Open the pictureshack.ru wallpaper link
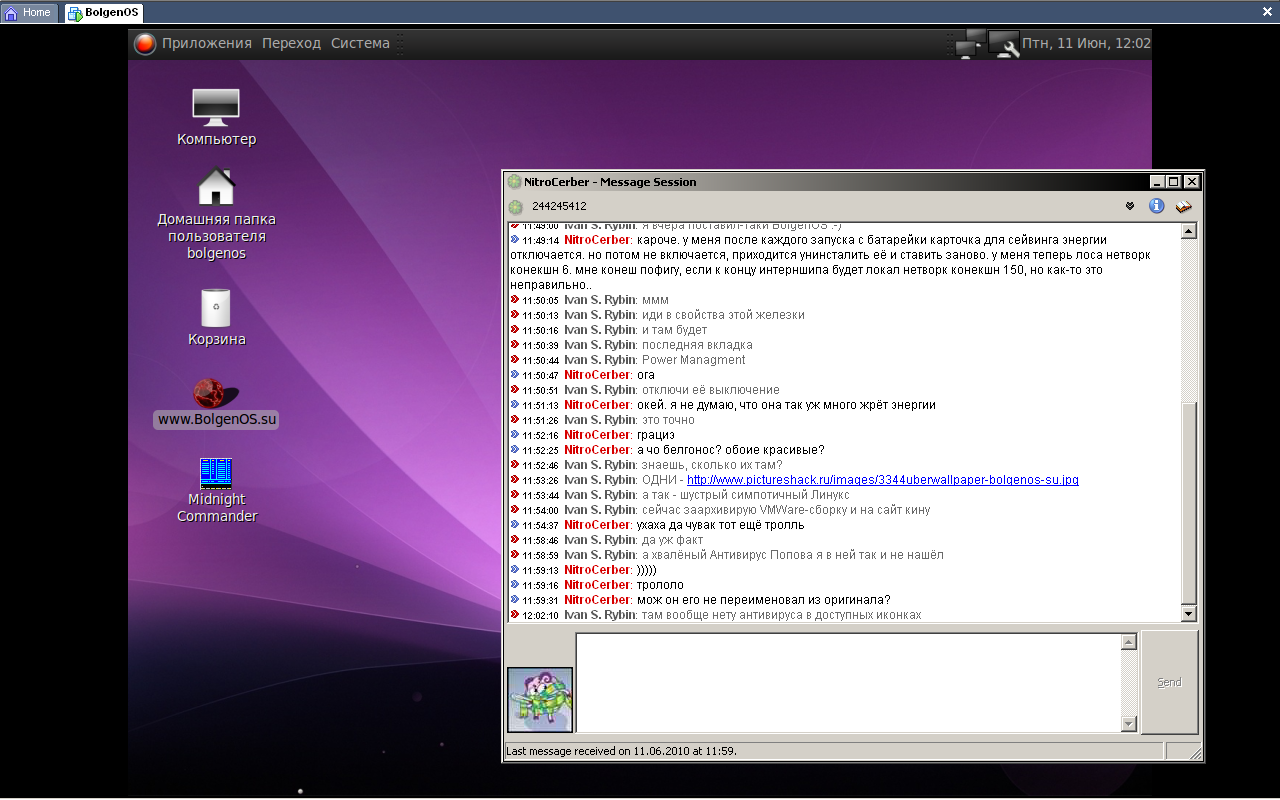1280x800 pixels. pos(883,480)
